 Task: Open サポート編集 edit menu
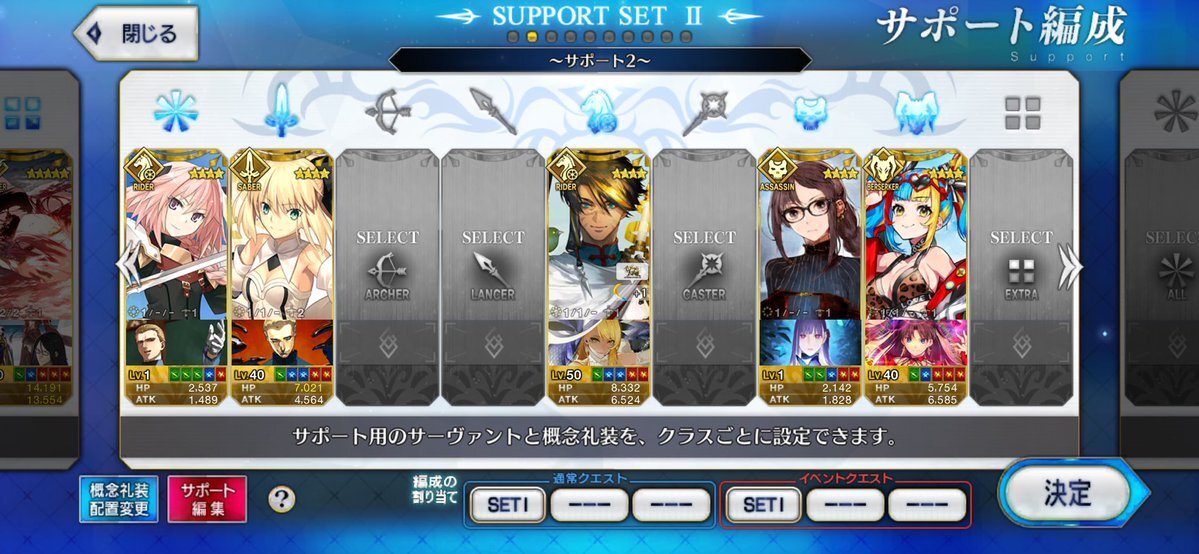point(207,500)
